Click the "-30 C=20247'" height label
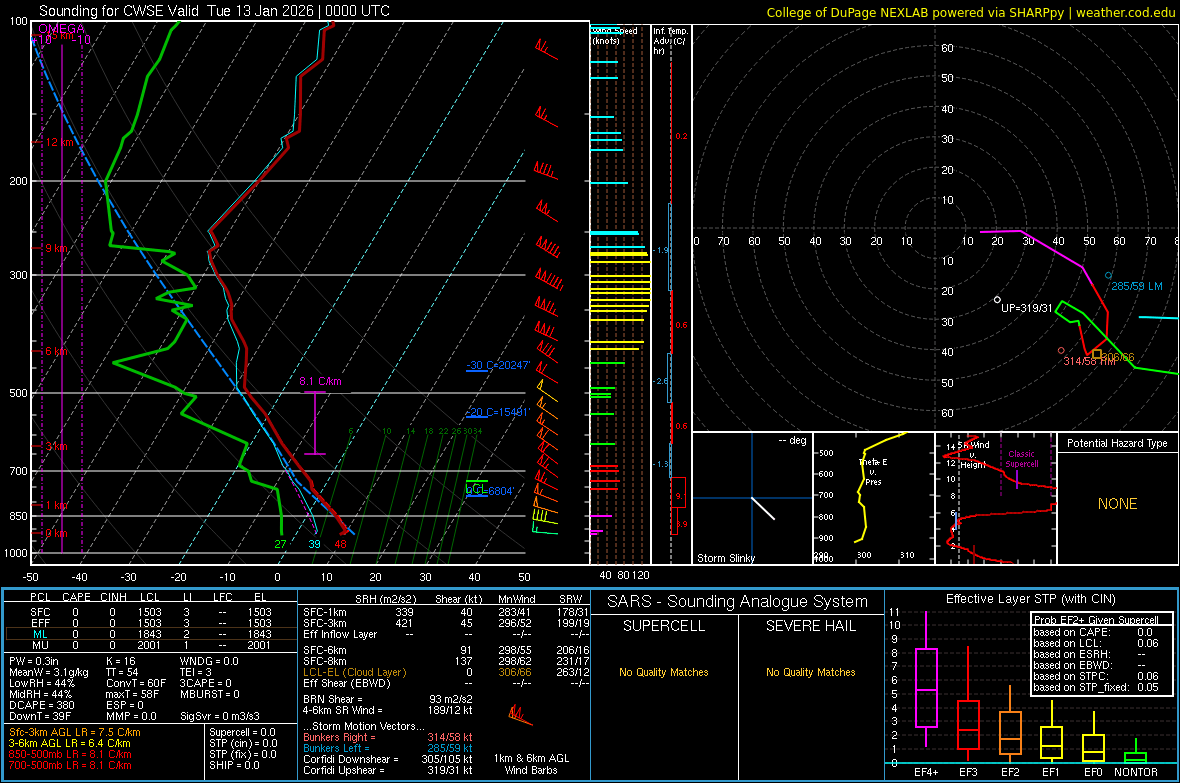This screenshot has height=783, width=1180. coord(498,365)
